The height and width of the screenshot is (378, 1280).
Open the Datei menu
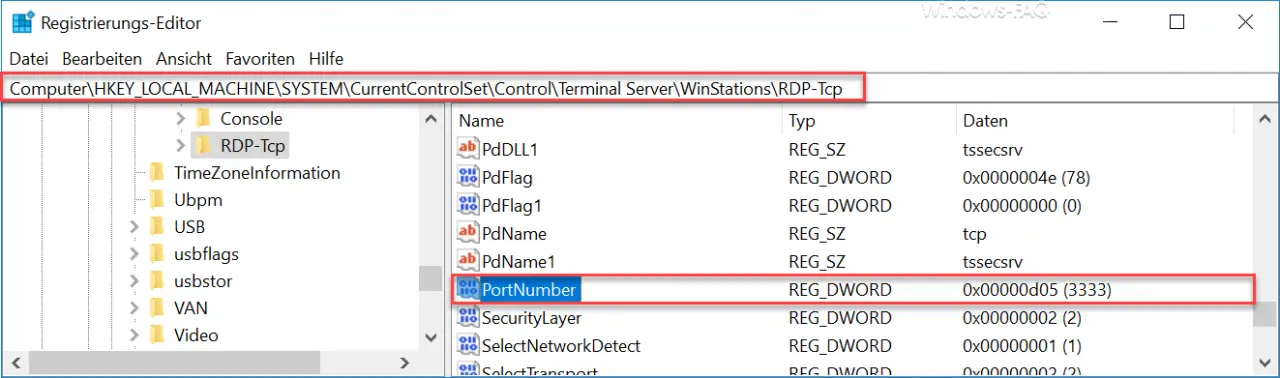29,59
